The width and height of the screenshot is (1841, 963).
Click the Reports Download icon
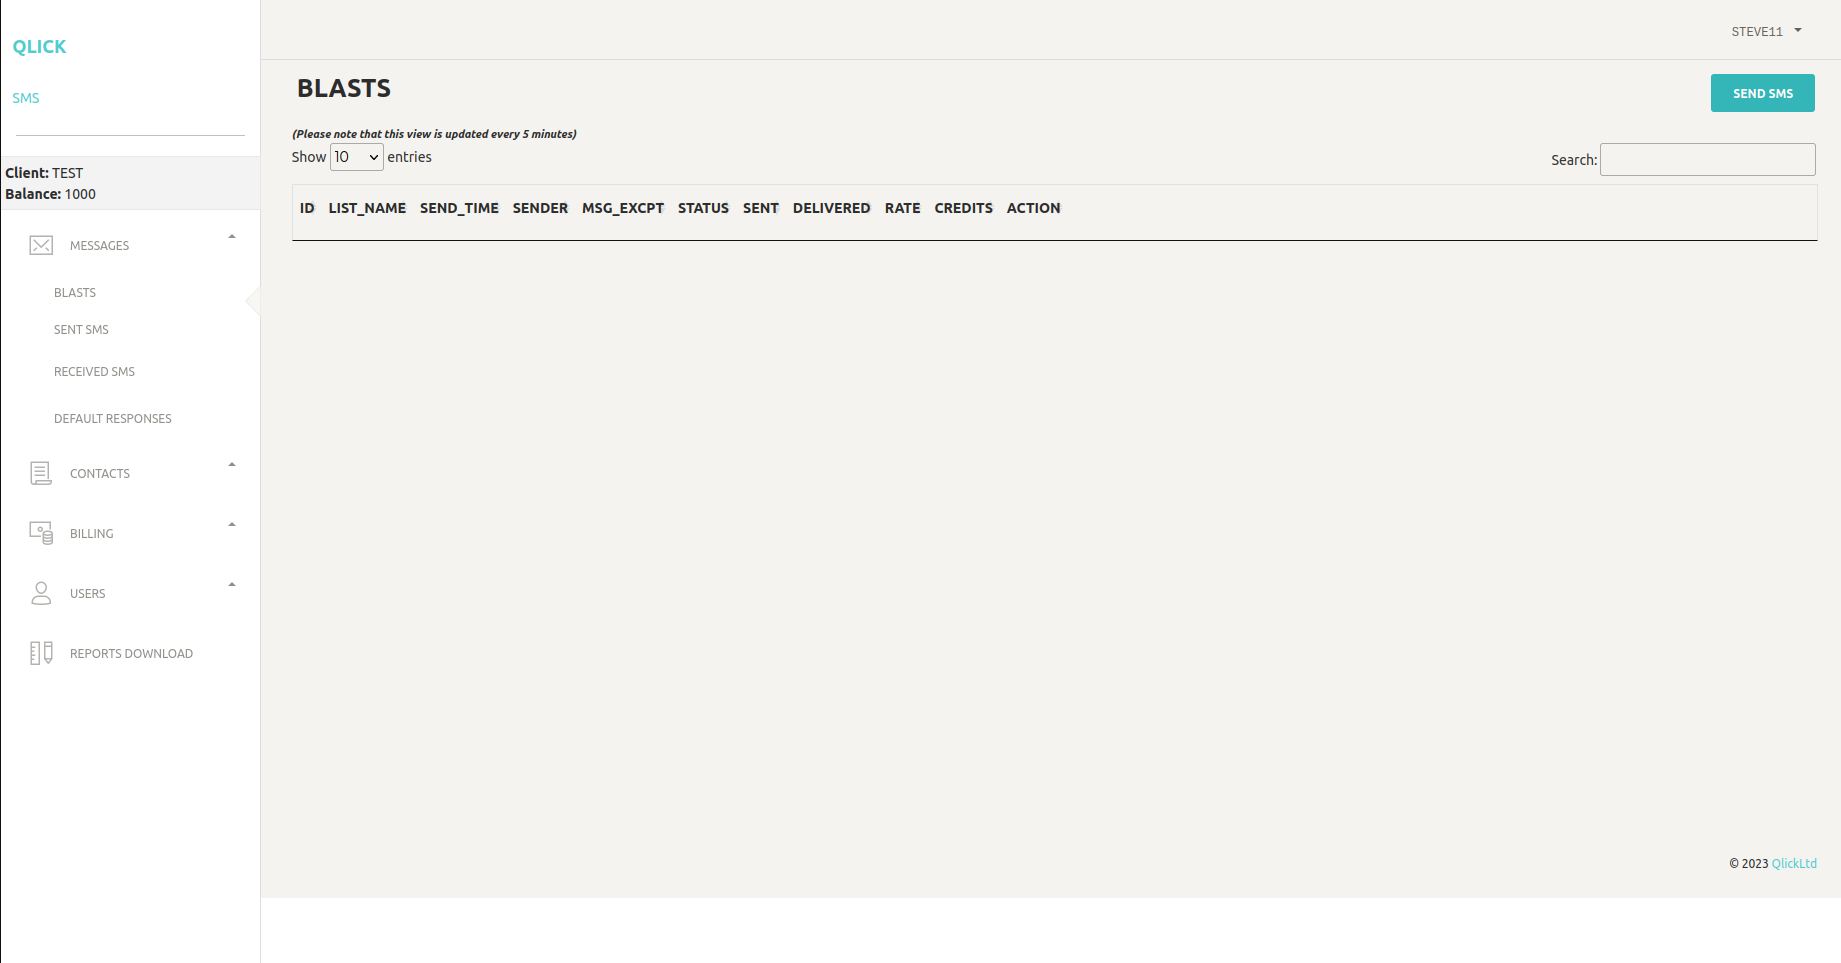pyautogui.click(x=41, y=653)
